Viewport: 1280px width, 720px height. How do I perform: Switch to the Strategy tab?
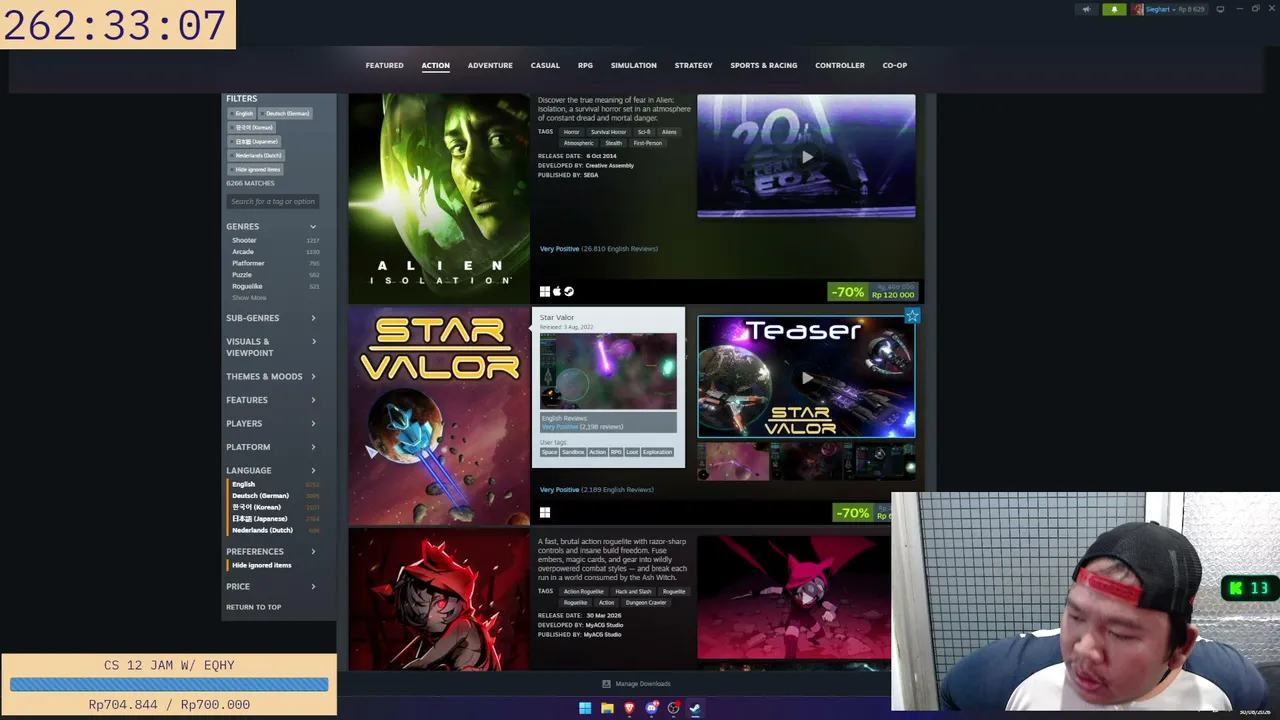(x=693, y=66)
